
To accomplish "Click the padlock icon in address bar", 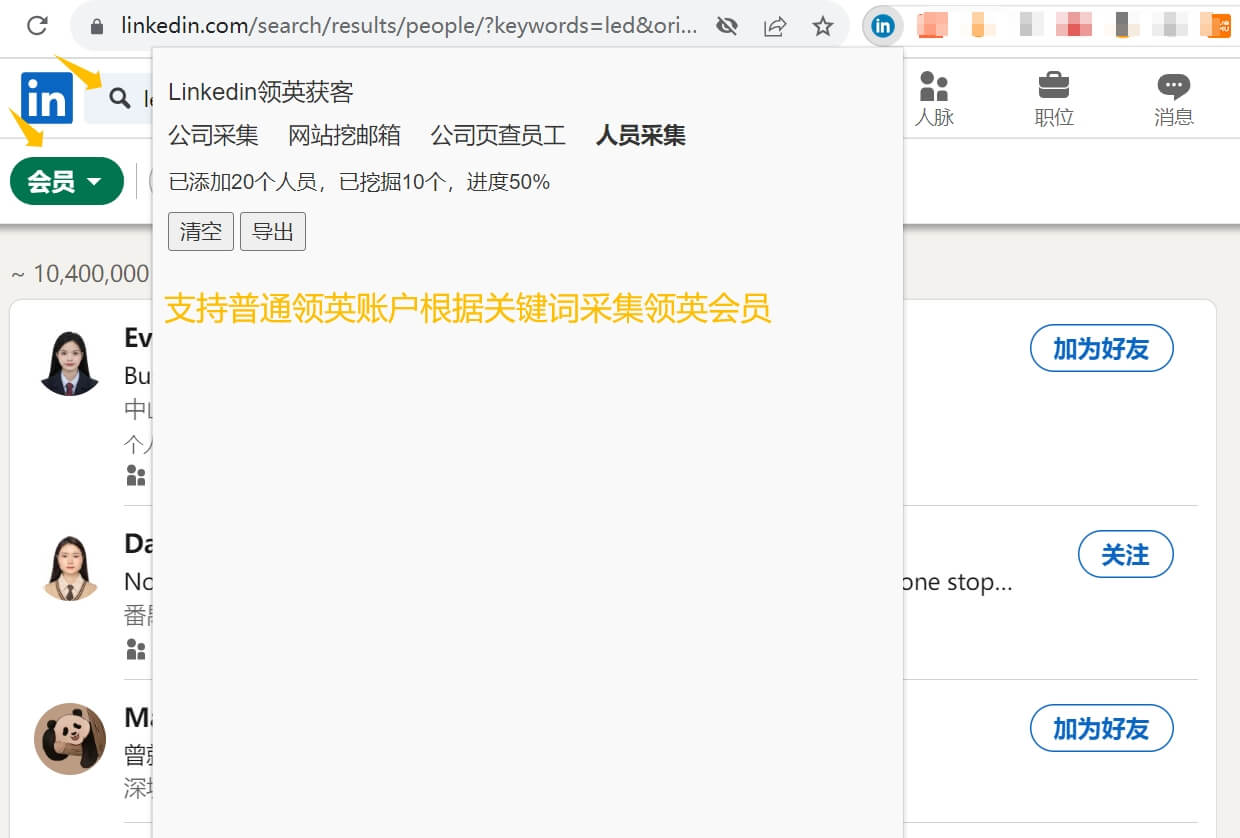I will [x=97, y=27].
